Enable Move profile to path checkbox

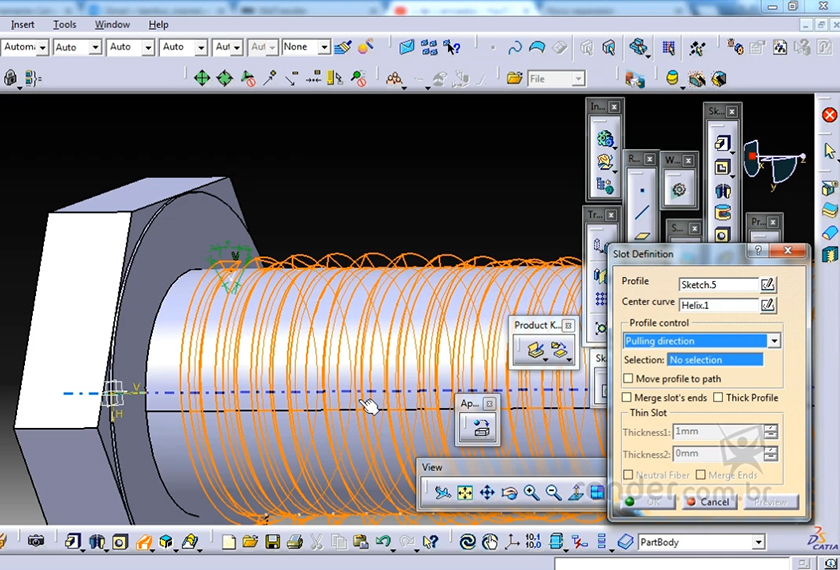[628, 379]
